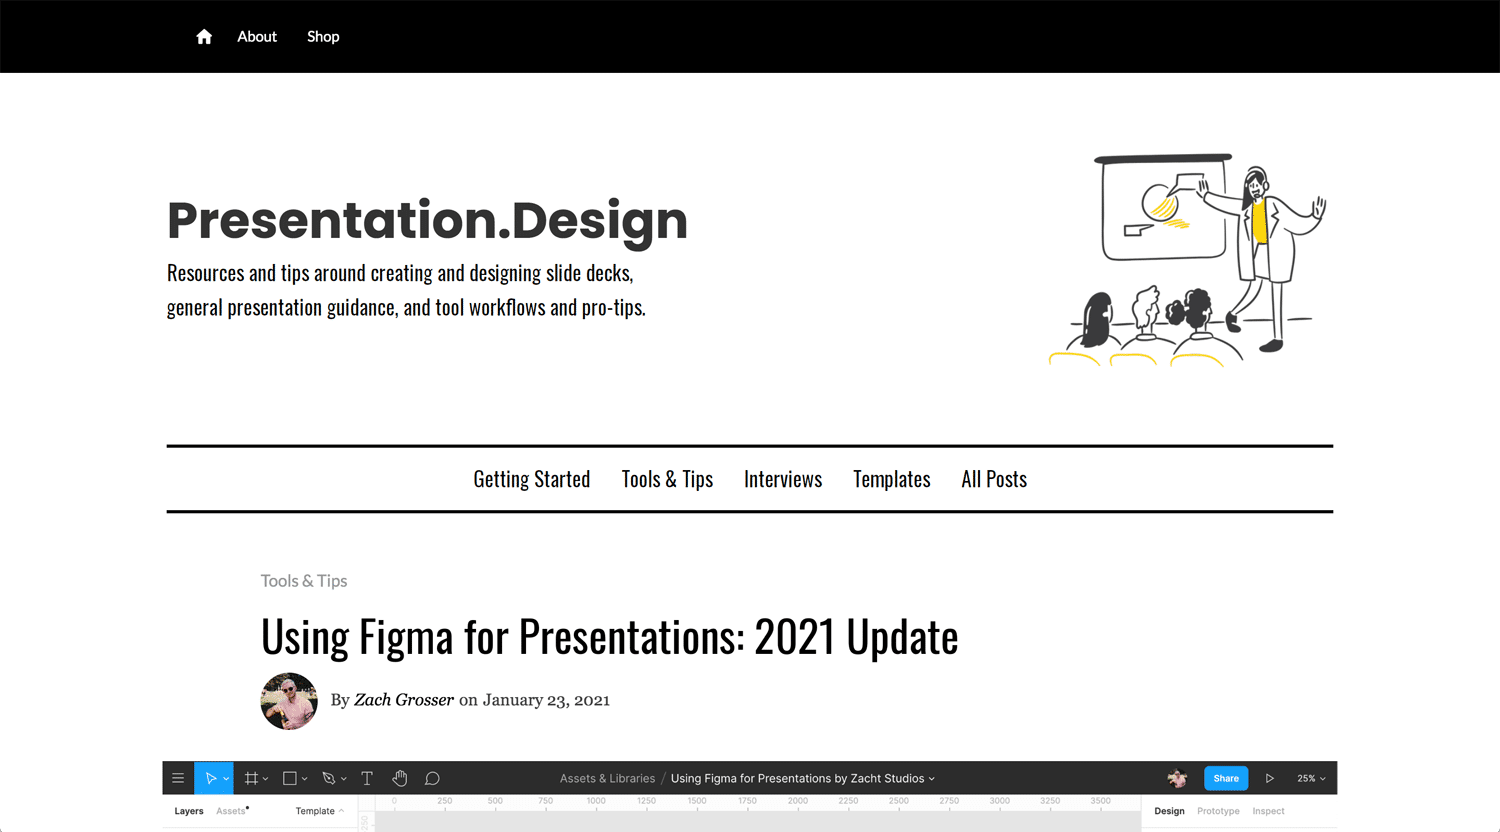This screenshot has height=832, width=1500.
Task: Open the Figma hamburger main menu
Action: coord(178,778)
